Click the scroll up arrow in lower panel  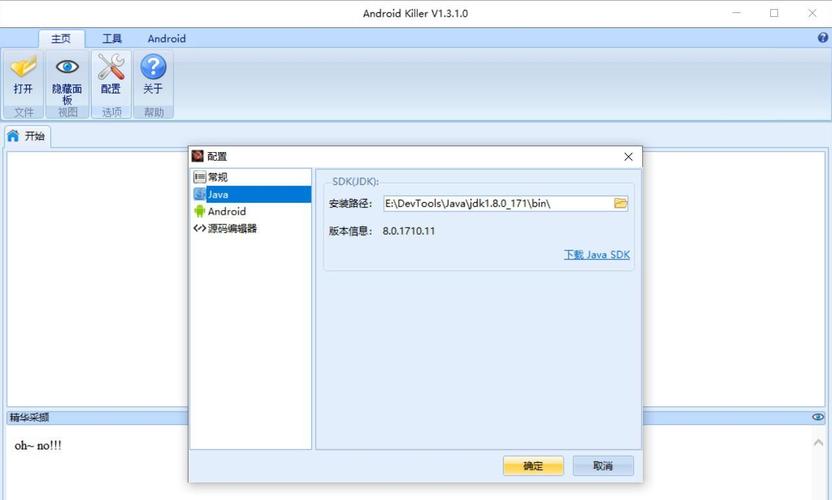pyautogui.click(x=818, y=442)
